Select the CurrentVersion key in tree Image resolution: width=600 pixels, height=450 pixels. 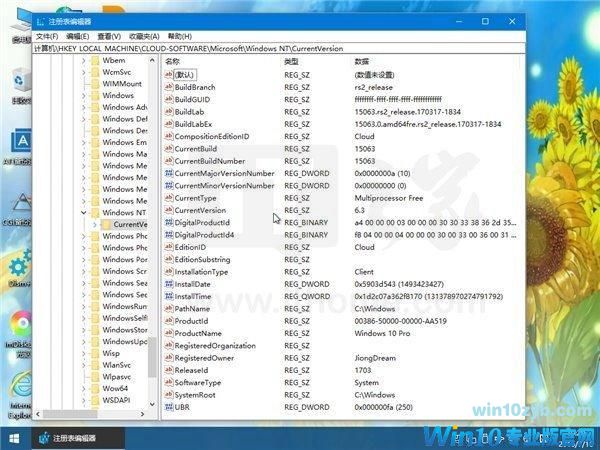pyautogui.click(x=129, y=224)
